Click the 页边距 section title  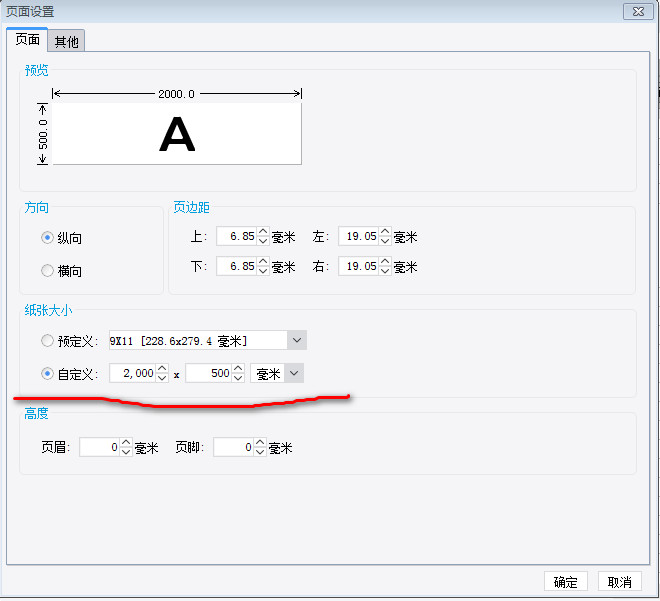pos(191,207)
